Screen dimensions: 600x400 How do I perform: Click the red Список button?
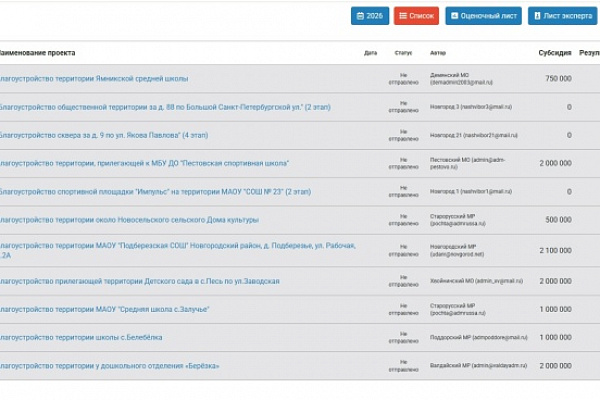click(x=416, y=16)
